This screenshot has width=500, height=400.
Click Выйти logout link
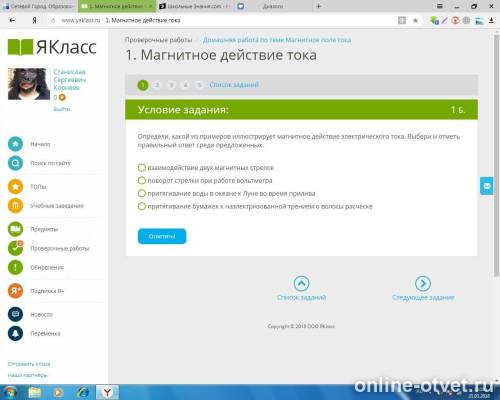point(62,109)
